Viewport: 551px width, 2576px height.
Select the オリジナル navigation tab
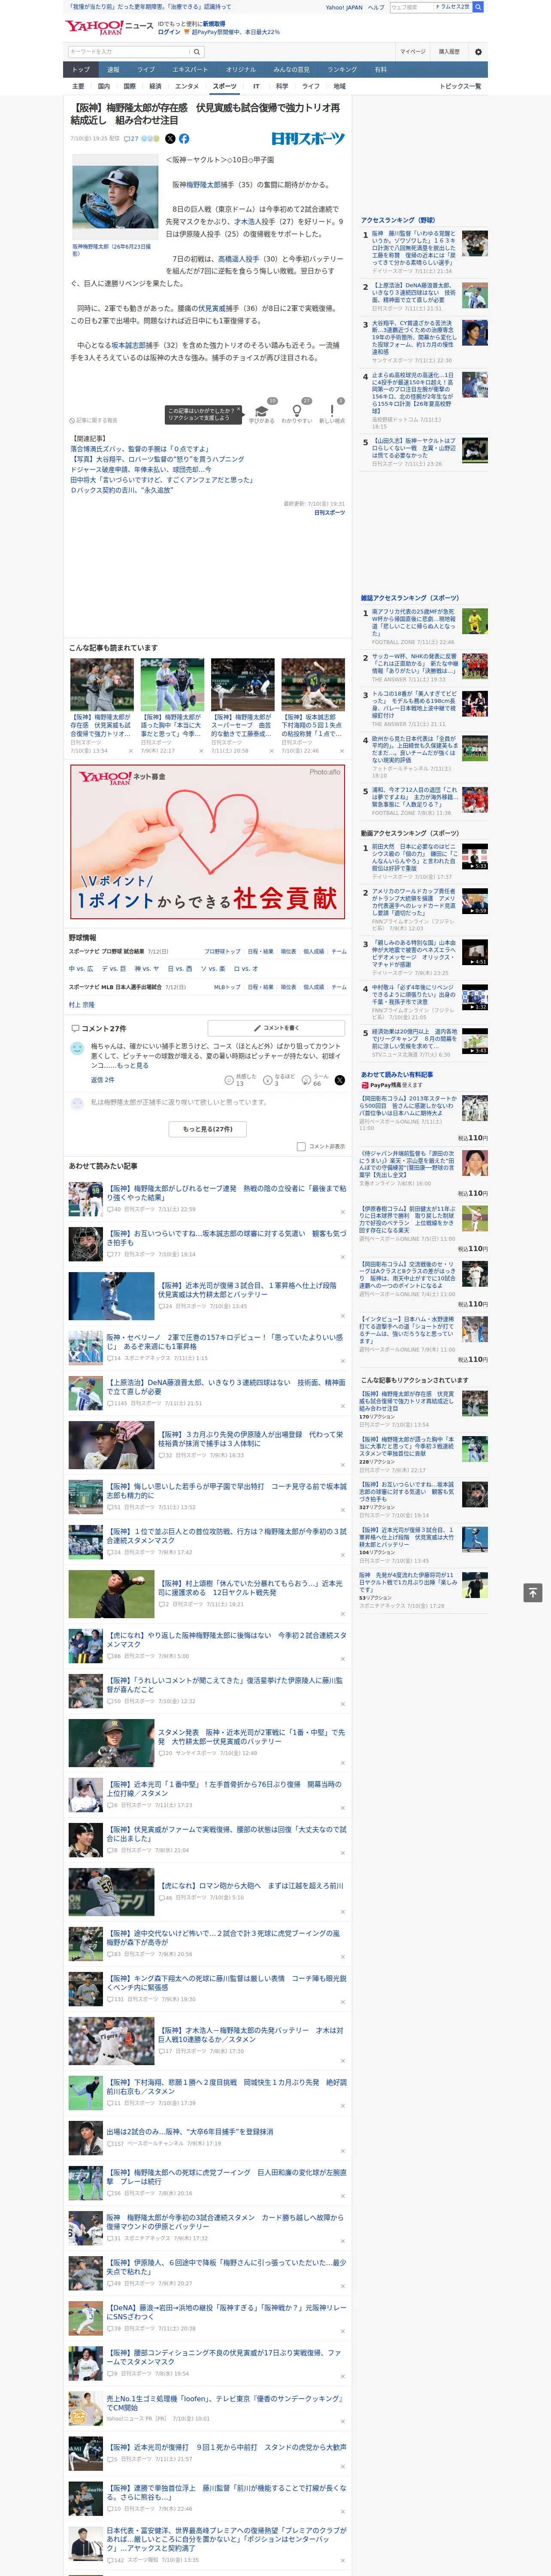point(241,70)
